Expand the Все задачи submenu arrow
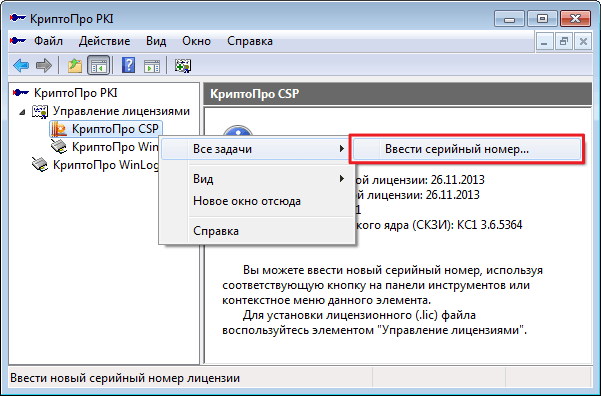 [x=342, y=149]
